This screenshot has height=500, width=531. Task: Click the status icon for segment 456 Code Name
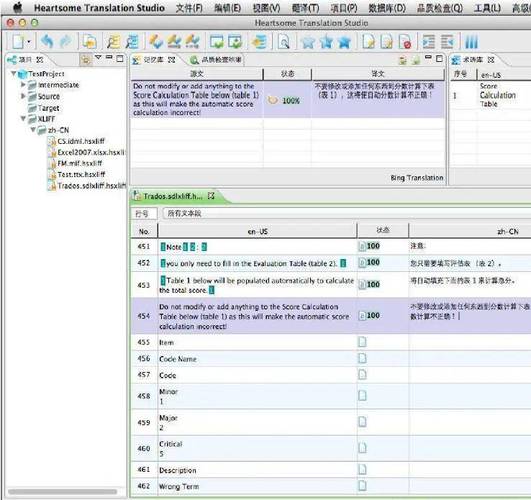(362, 358)
